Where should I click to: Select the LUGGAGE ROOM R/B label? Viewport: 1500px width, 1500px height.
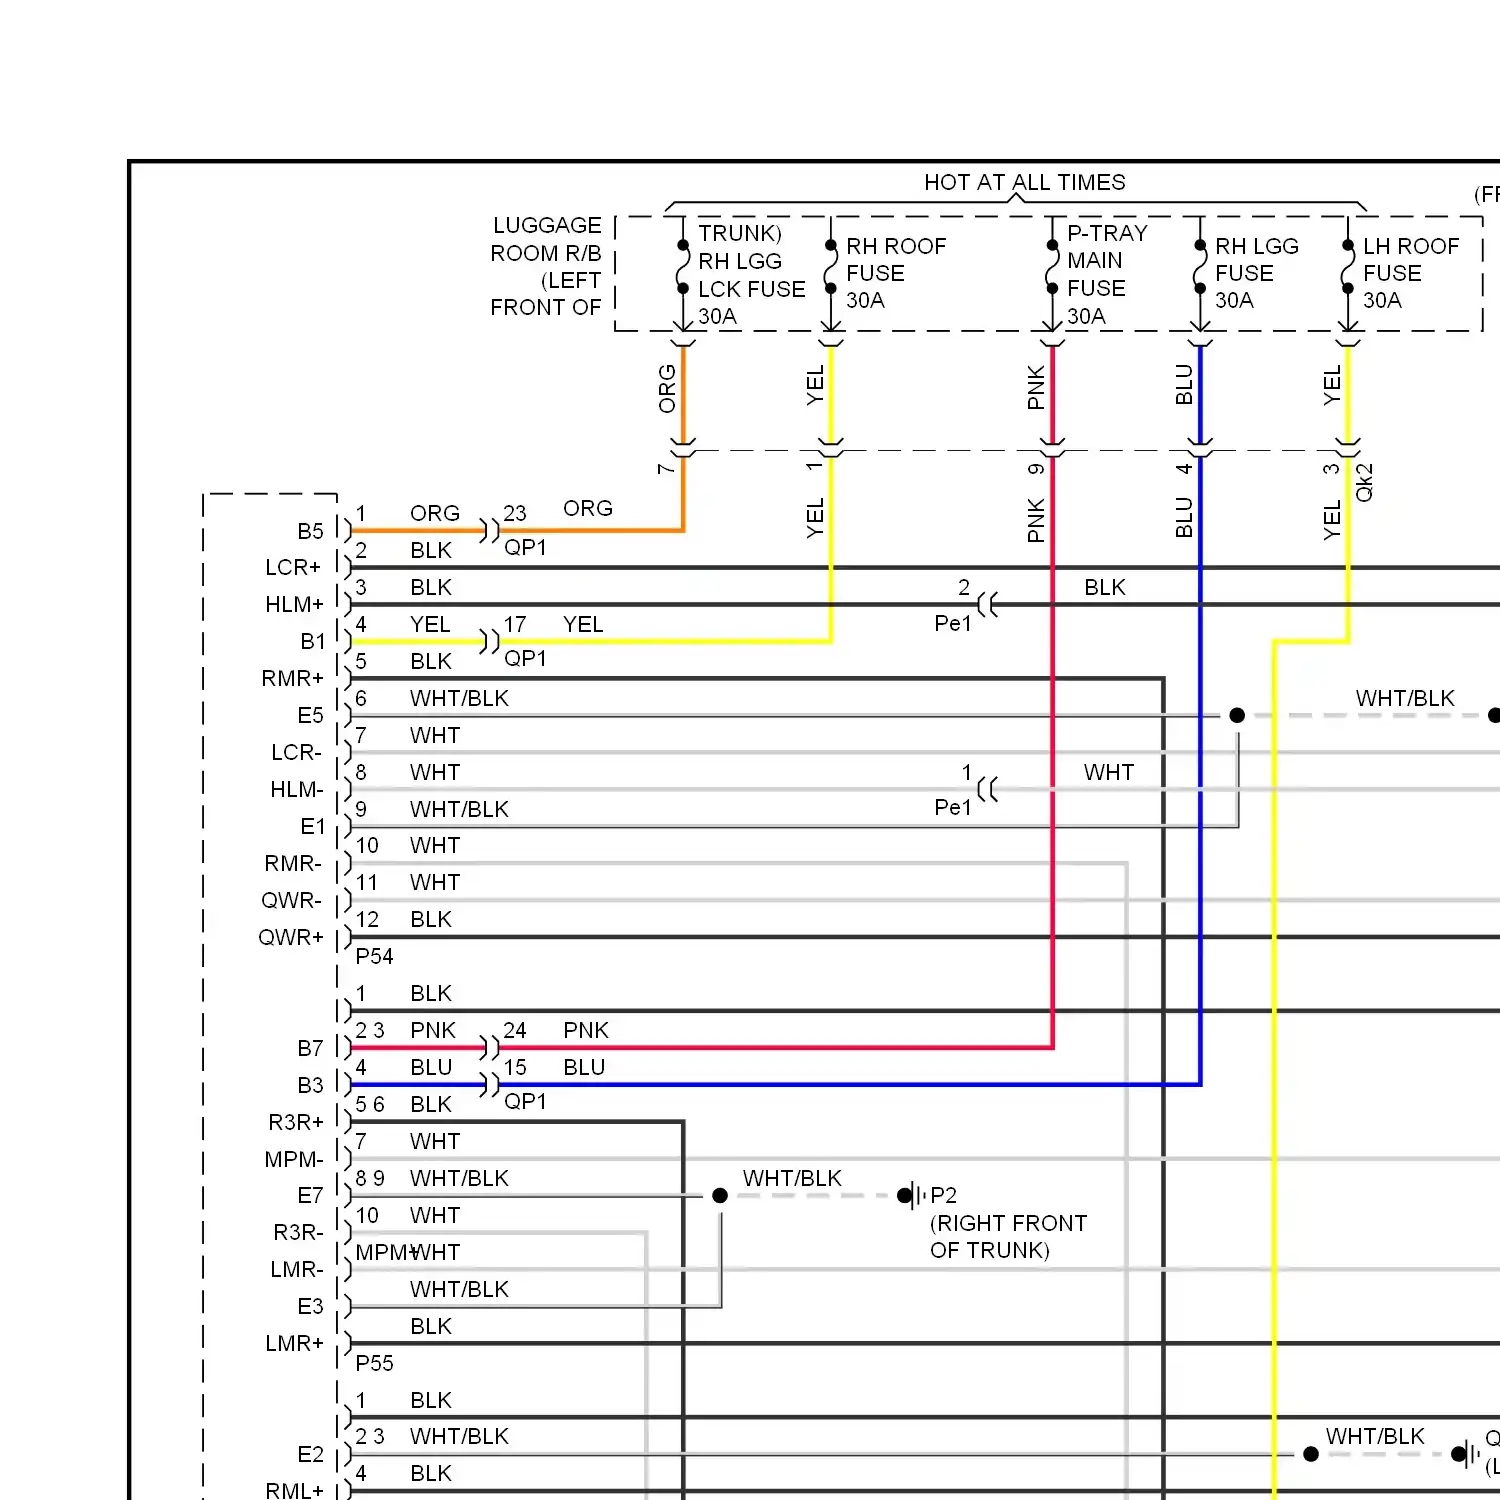pos(546,239)
